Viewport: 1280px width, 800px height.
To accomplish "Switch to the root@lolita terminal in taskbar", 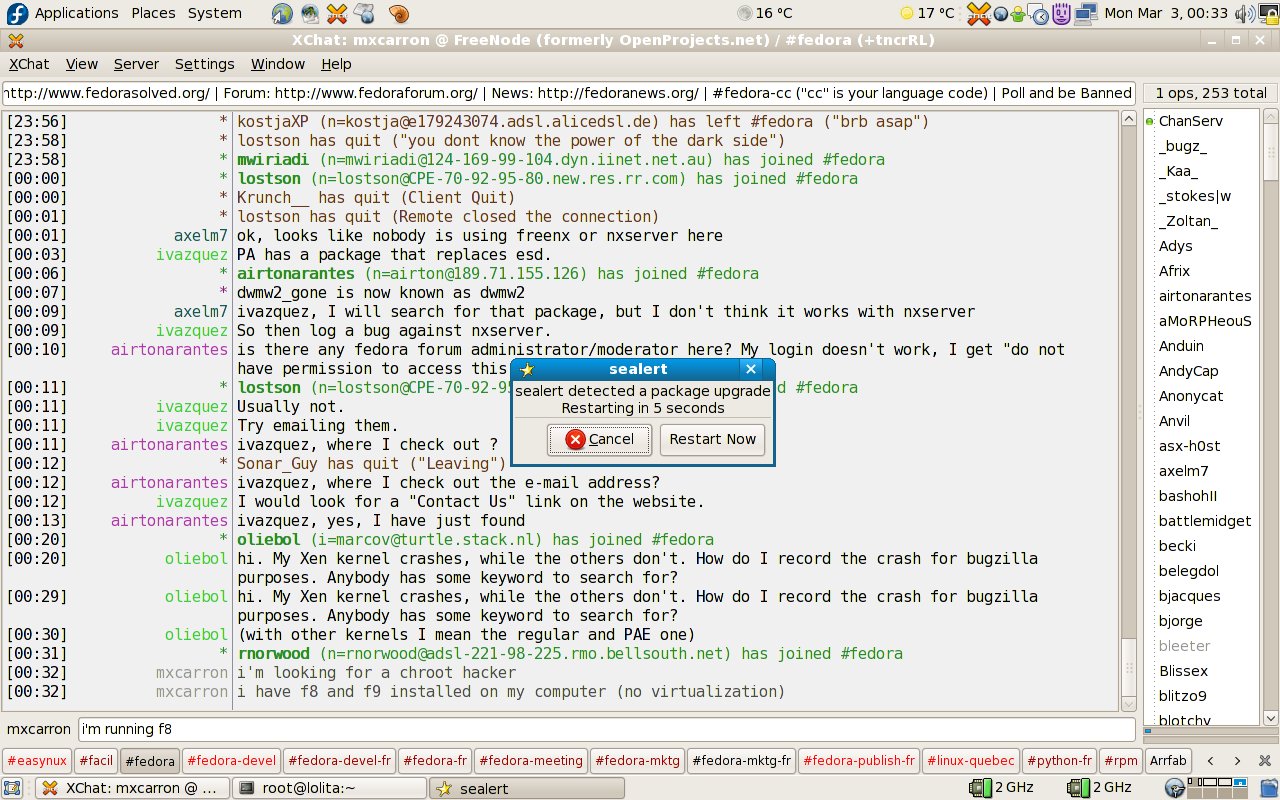I will 328,788.
